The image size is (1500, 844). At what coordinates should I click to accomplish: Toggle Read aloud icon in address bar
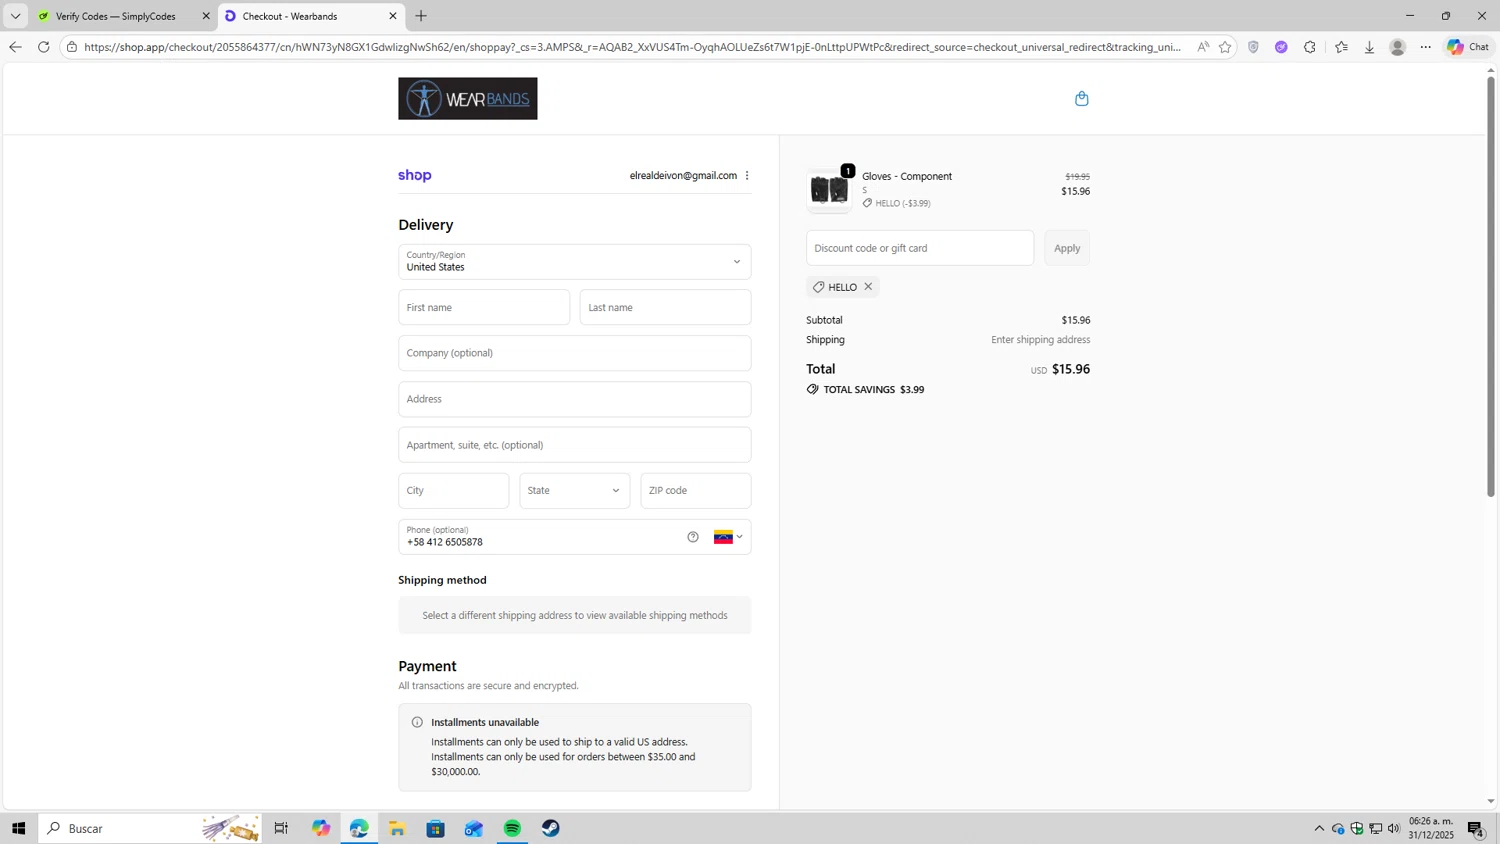1203,47
